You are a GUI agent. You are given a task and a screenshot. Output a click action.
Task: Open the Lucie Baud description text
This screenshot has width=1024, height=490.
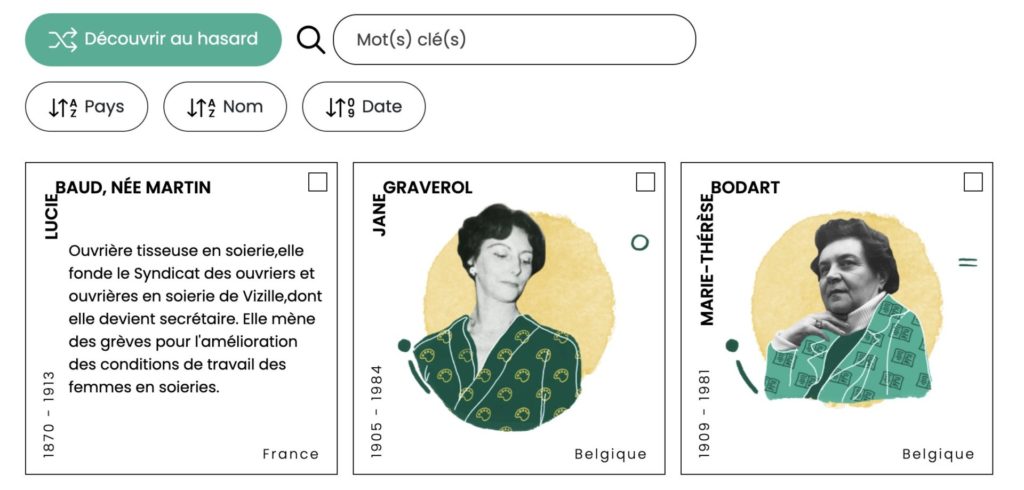[x=195, y=318]
